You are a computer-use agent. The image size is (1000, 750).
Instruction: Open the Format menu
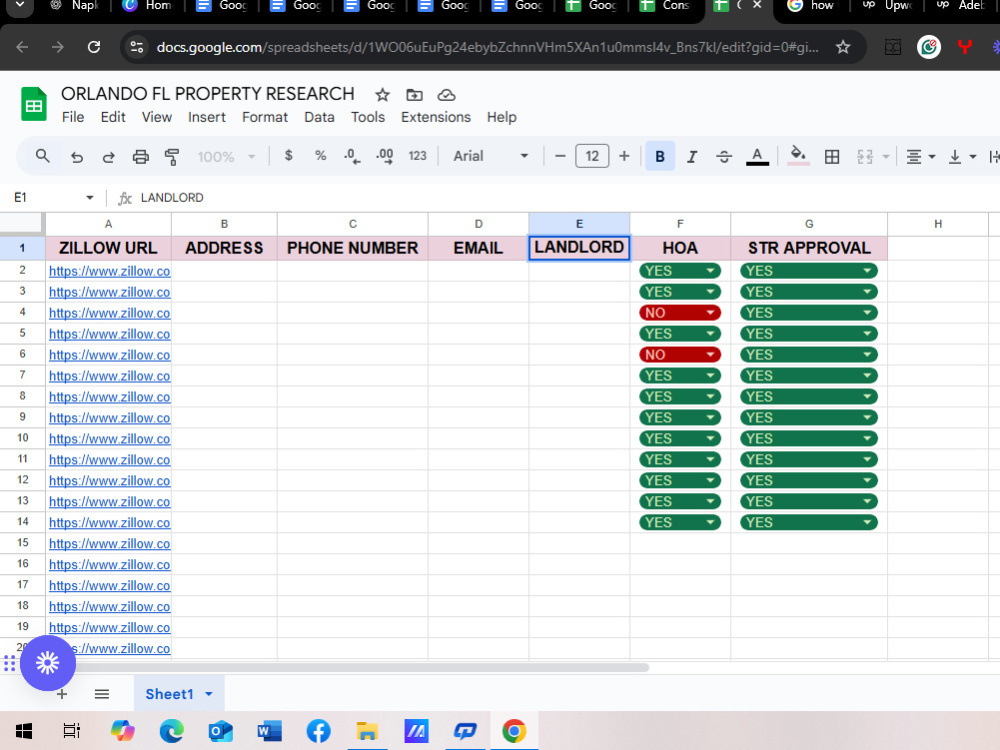click(x=265, y=117)
